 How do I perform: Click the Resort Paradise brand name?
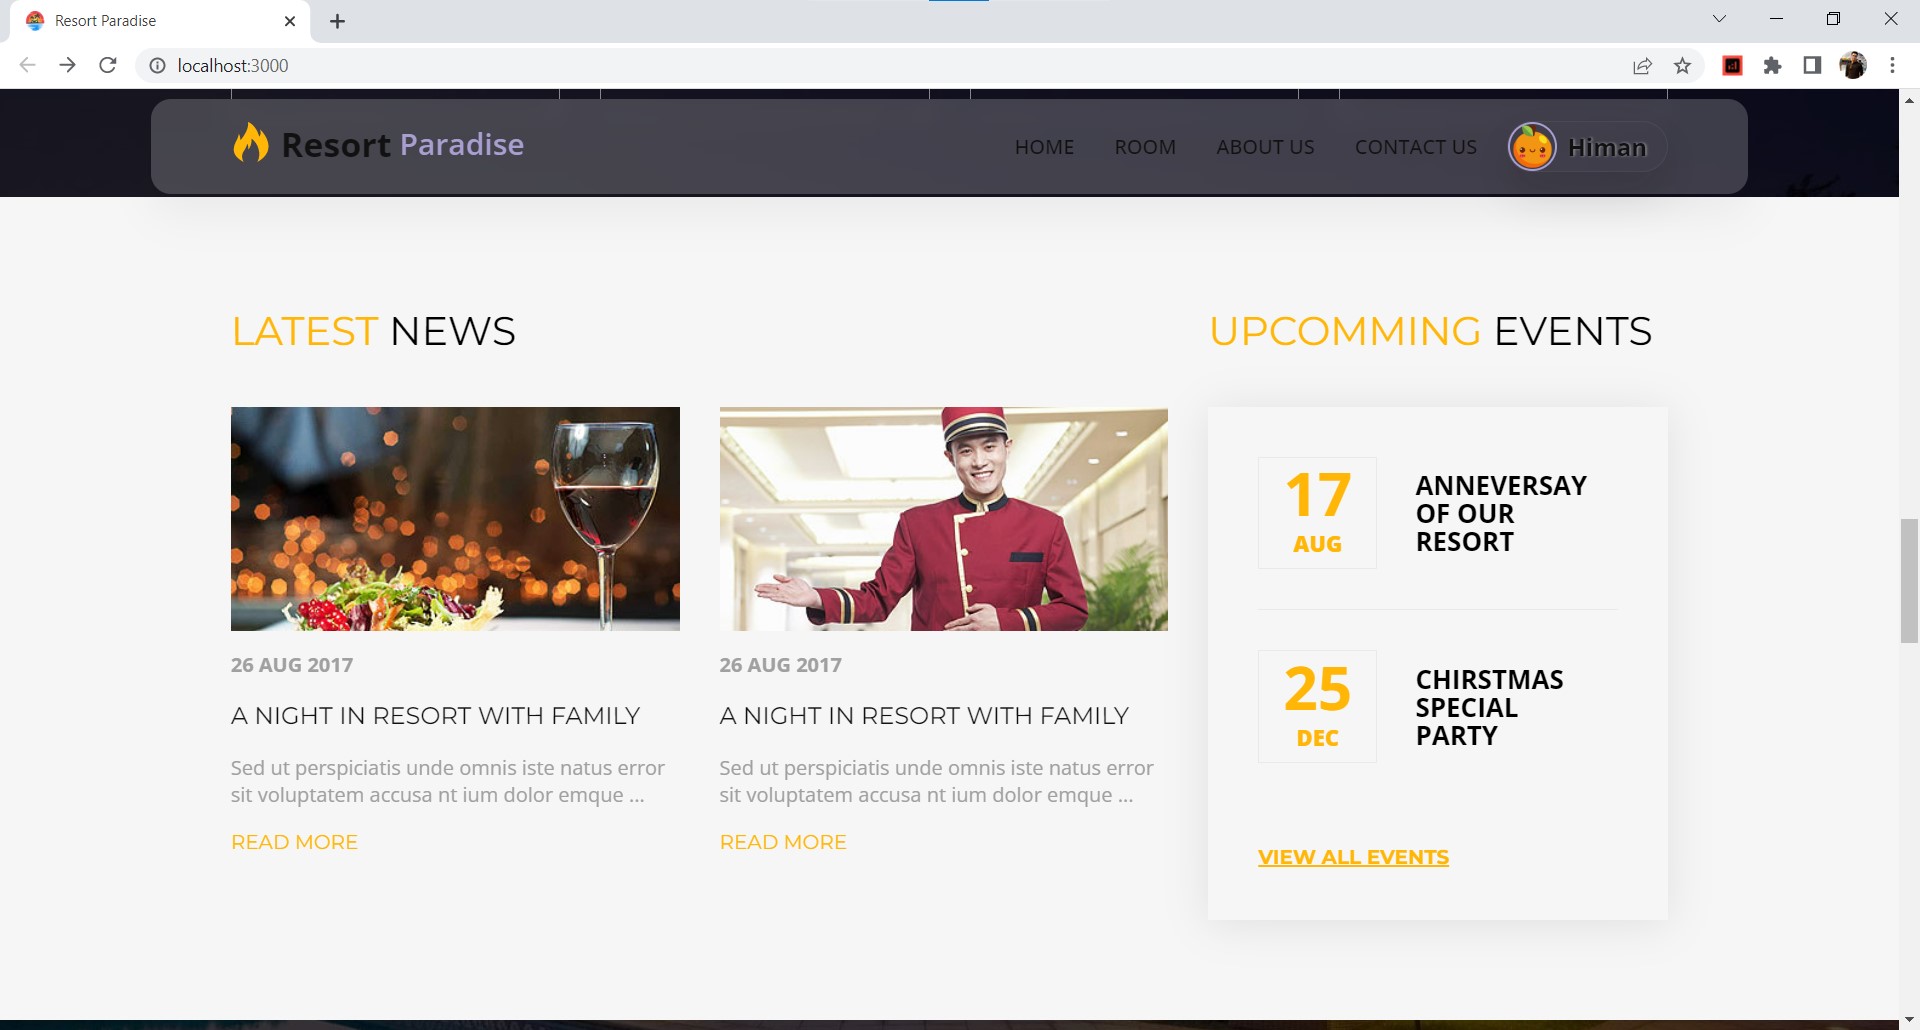tap(402, 144)
